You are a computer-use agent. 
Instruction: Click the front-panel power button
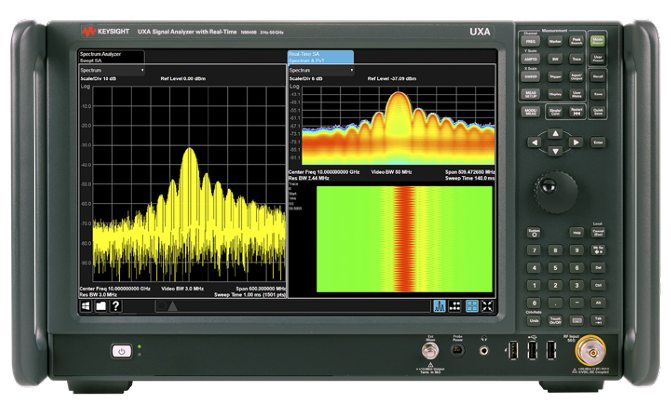point(122,351)
